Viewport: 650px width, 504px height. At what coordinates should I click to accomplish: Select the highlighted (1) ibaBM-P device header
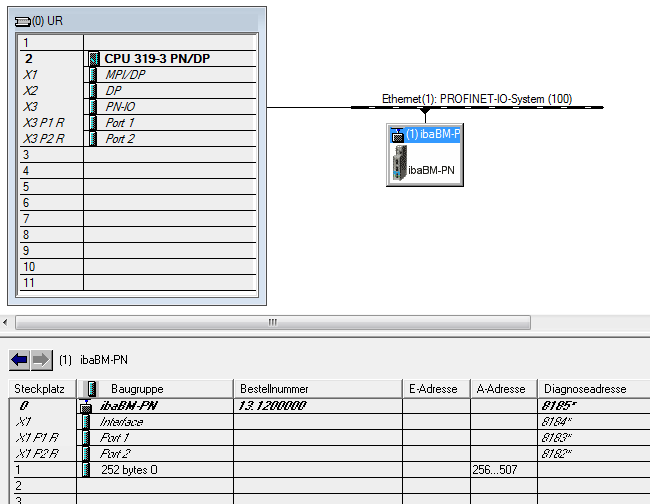pyautogui.click(x=425, y=135)
